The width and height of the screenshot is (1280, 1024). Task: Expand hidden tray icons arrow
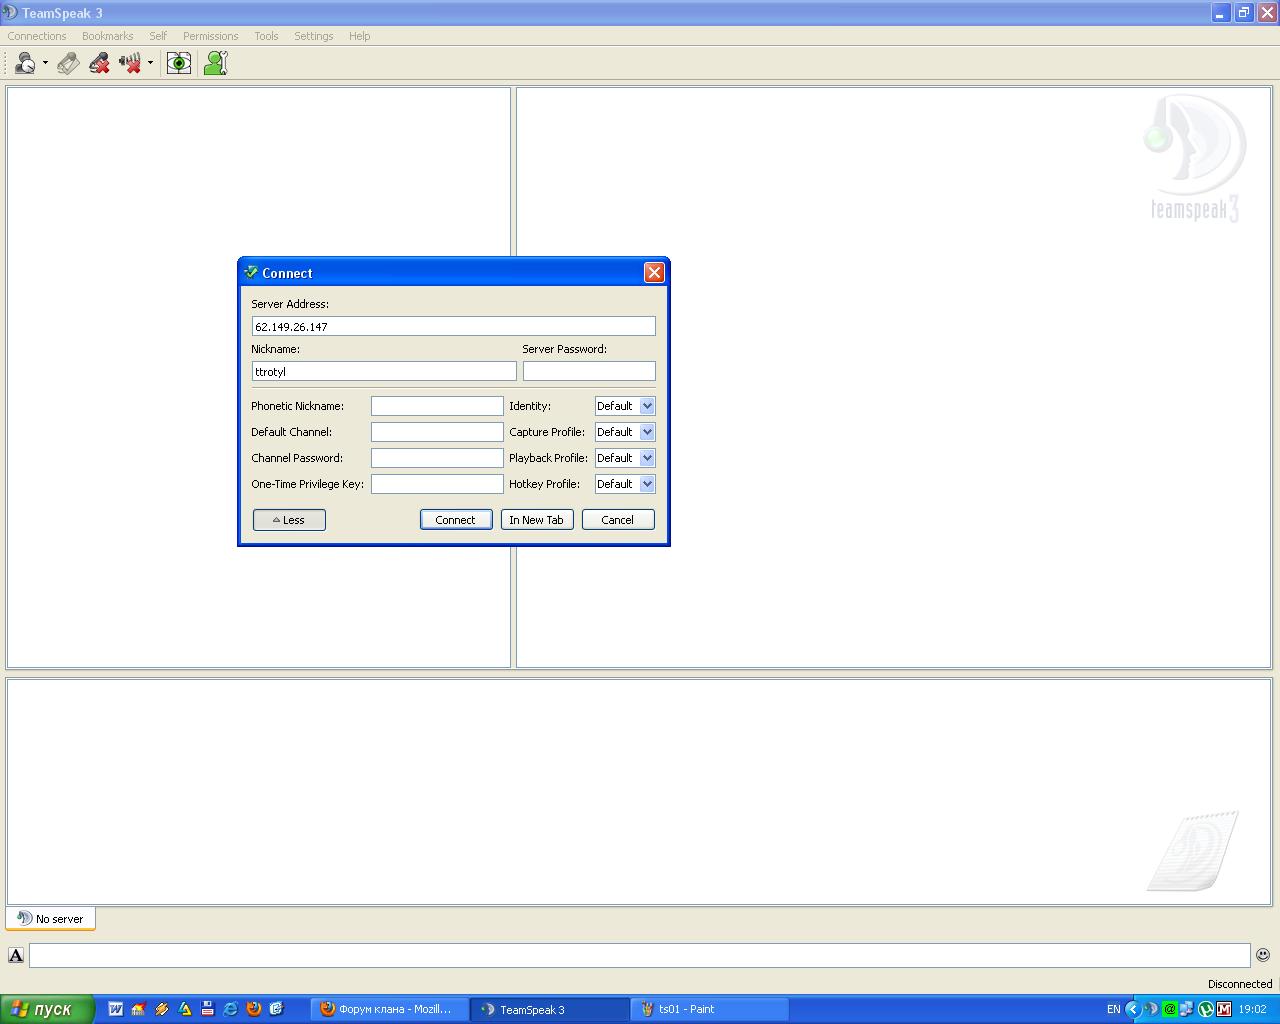(x=1132, y=1009)
